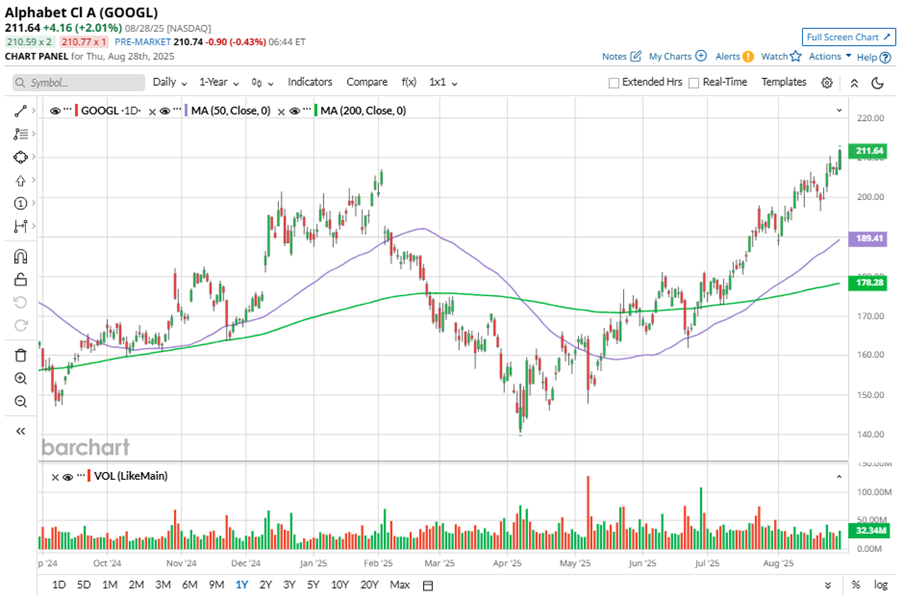Delete drawings with the trash icon

click(20, 355)
